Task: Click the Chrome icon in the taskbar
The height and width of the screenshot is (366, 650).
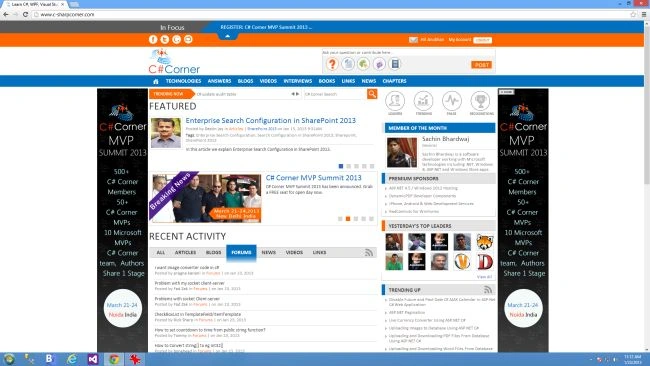Action: pyautogui.click(x=114, y=359)
